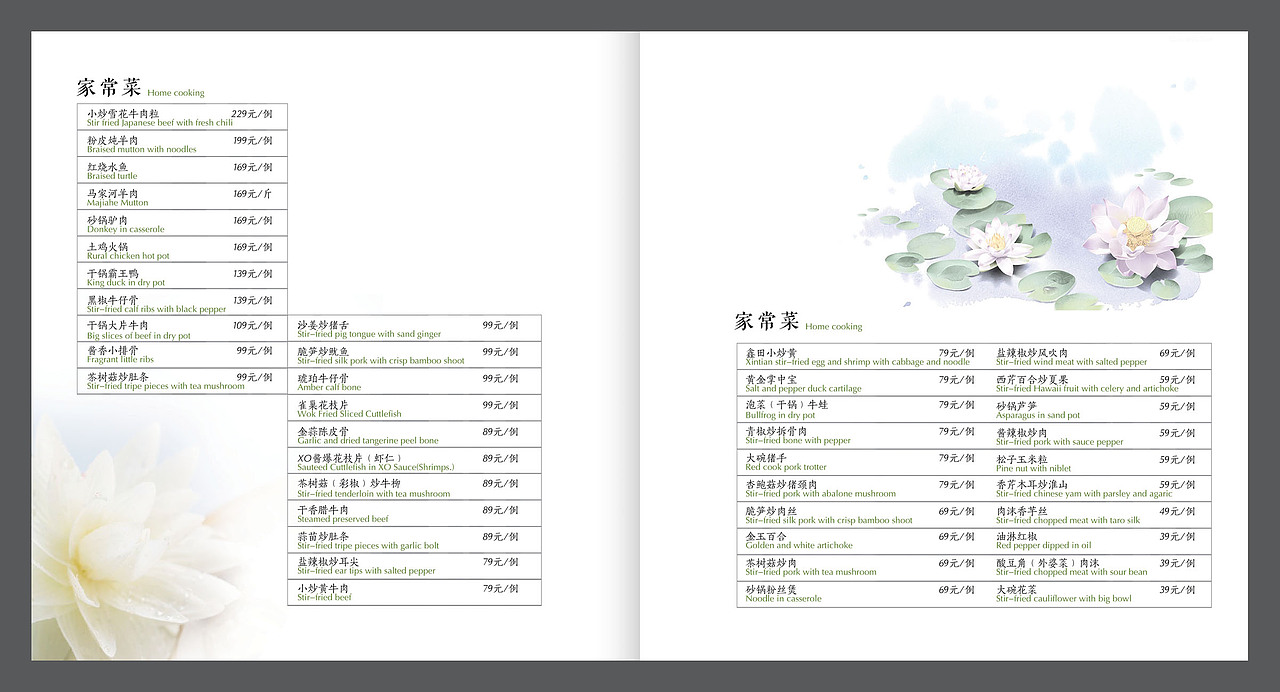Click 'Big slices of beef in dry pot'
The height and width of the screenshot is (692, 1280).
click(x=139, y=336)
